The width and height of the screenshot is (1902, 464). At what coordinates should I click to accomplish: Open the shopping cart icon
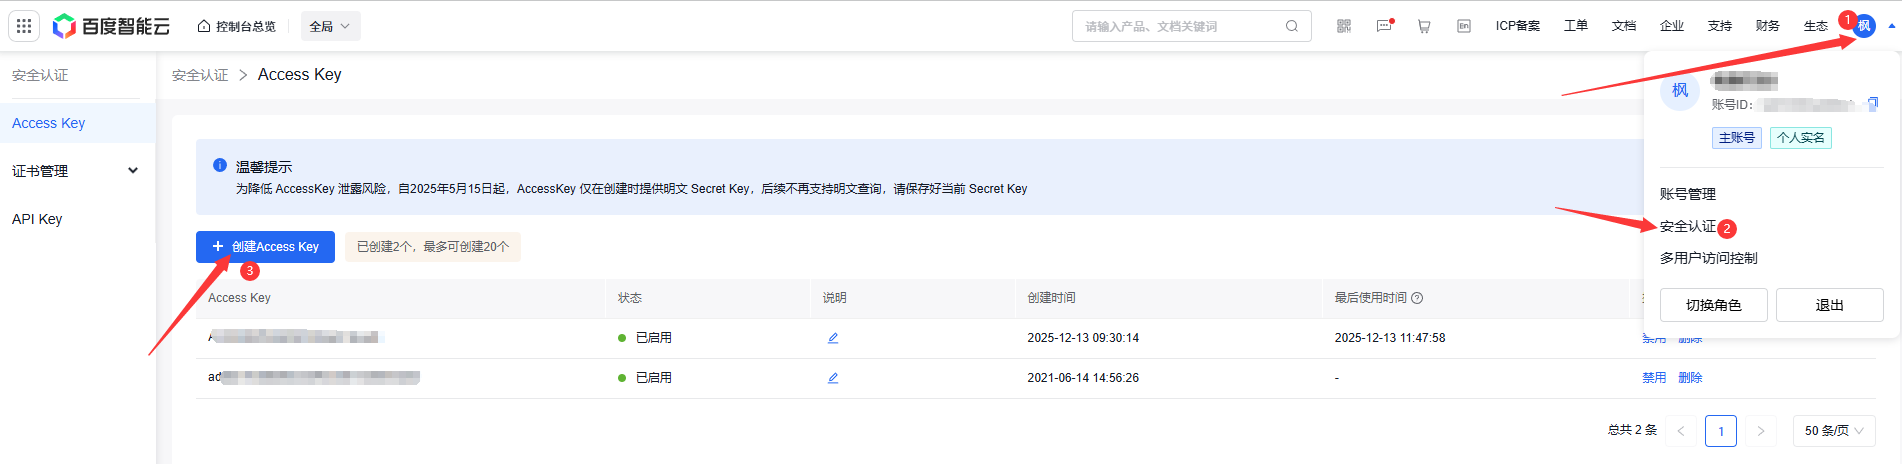pyautogui.click(x=1423, y=26)
